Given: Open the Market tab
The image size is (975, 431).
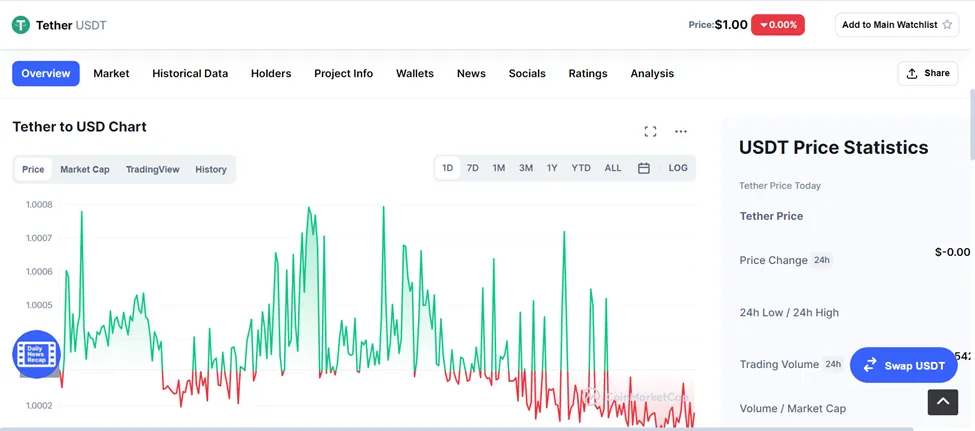Looking at the screenshot, I should pyautogui.click(x=111, y=73).
